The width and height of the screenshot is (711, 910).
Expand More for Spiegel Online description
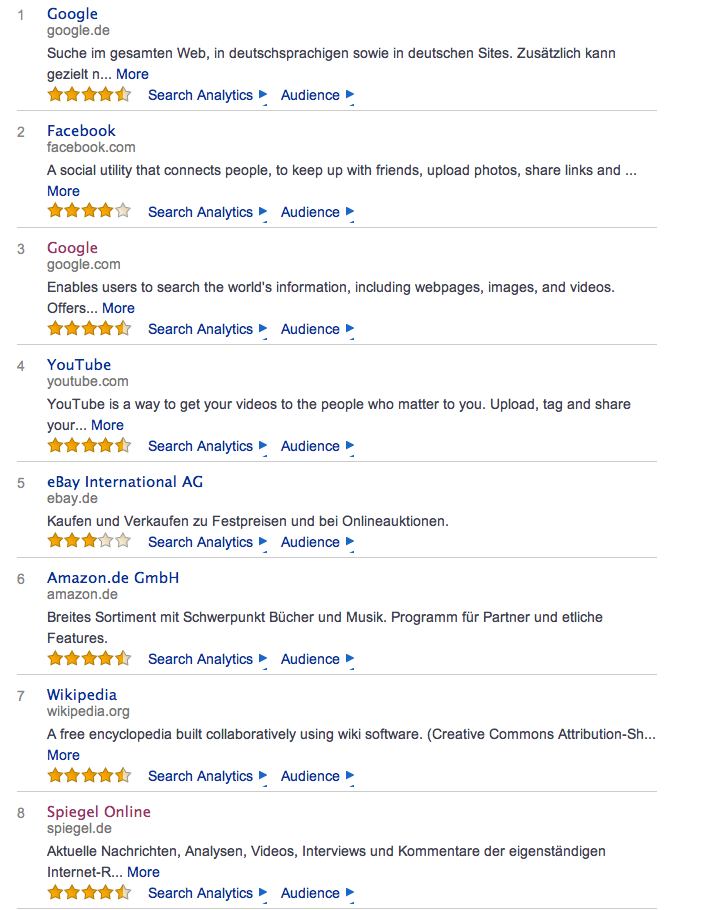[143, 872]
